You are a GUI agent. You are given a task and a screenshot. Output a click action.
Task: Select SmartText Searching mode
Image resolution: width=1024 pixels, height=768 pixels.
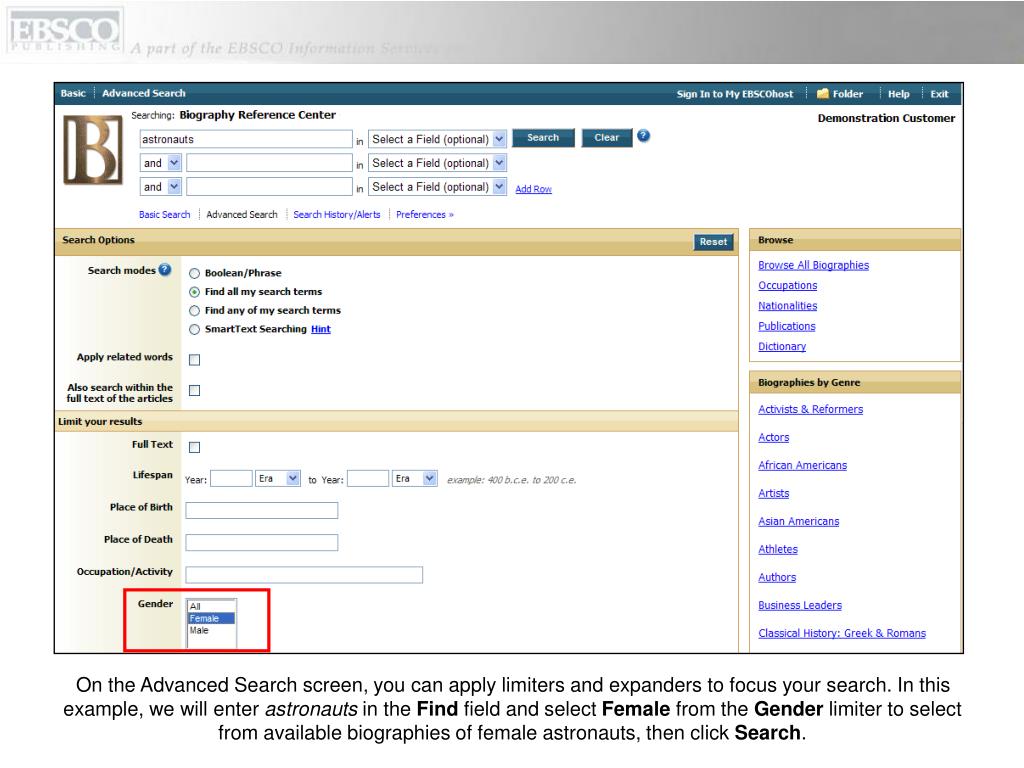pos(194,330)
